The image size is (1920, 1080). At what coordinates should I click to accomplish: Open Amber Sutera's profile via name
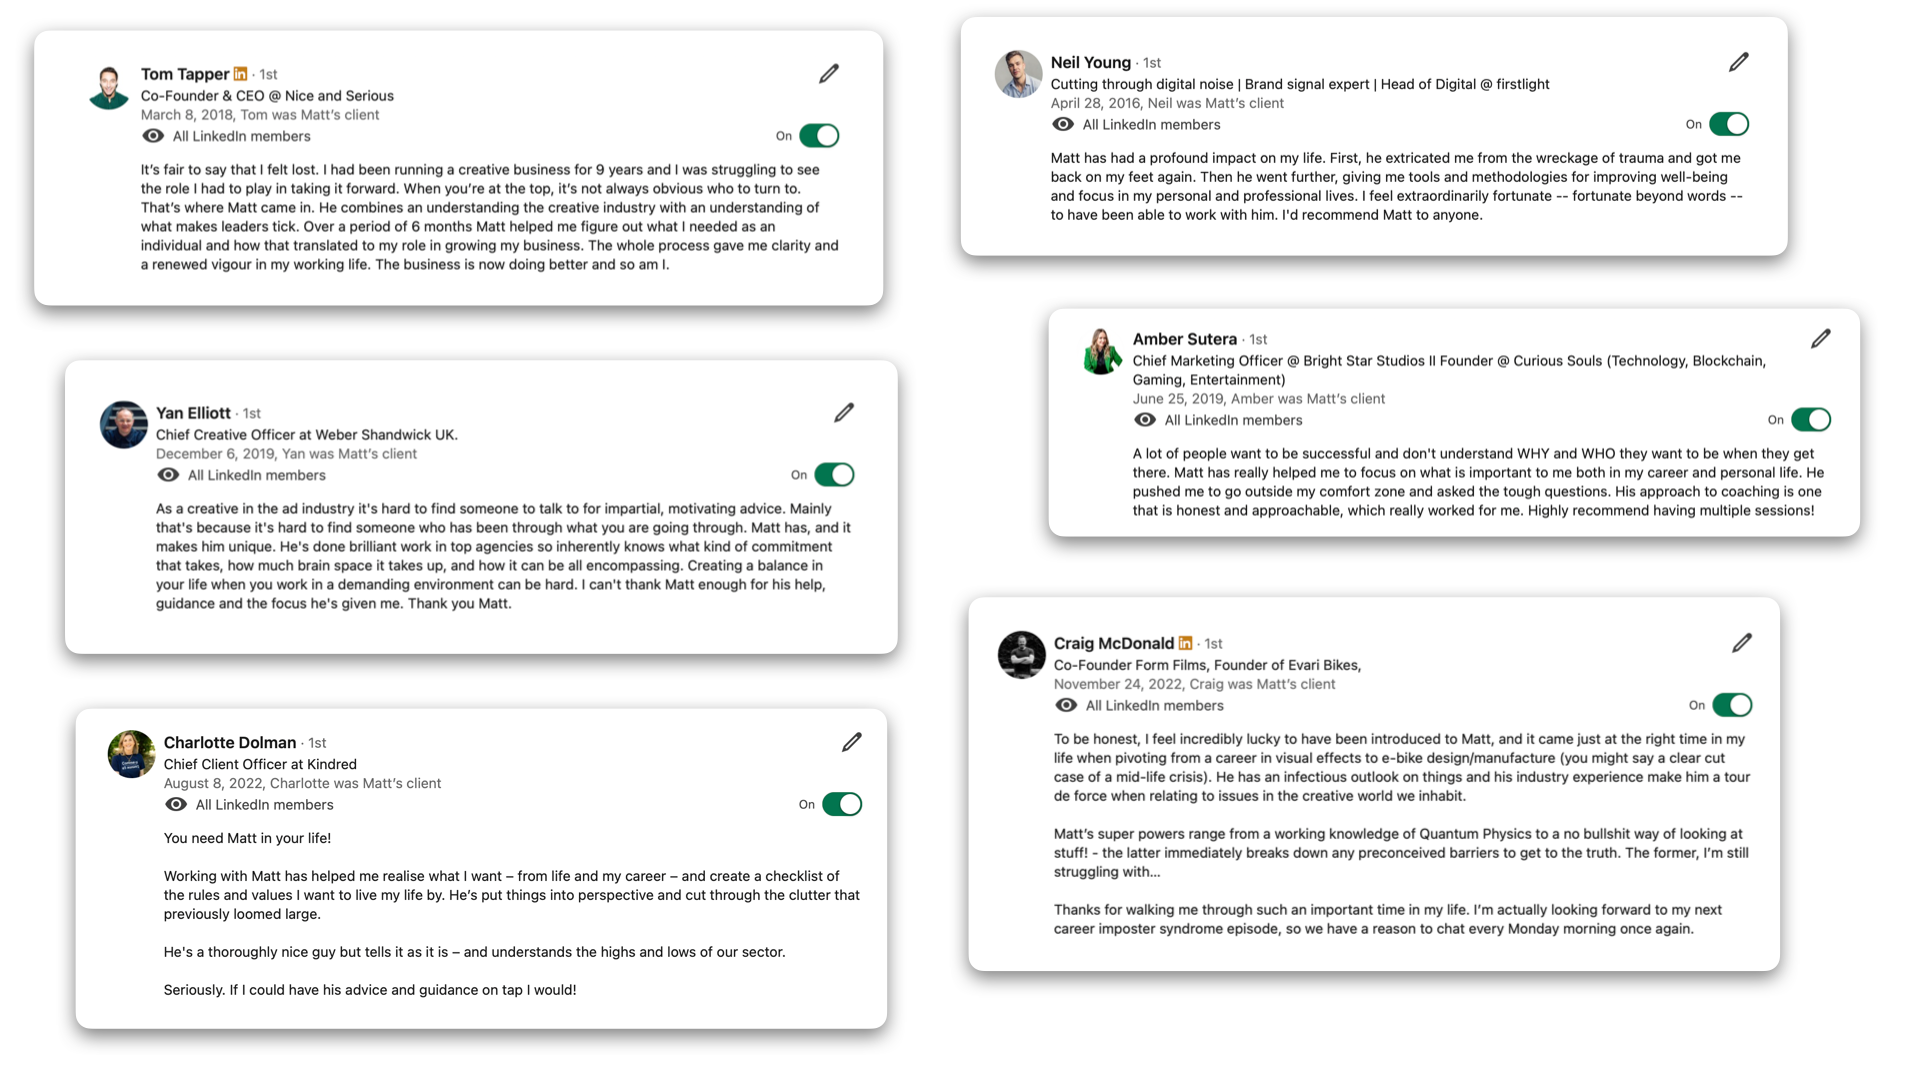[x=1184, y=339]
